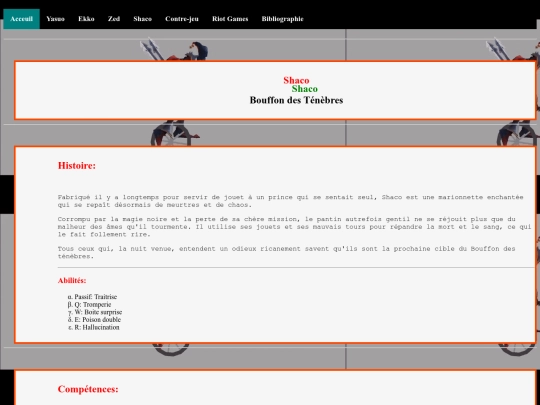This screenshot has height=405, width=540.
Task: Click the paragraph starting 'Corrompu par la magie'
Action: coord(294,227)
